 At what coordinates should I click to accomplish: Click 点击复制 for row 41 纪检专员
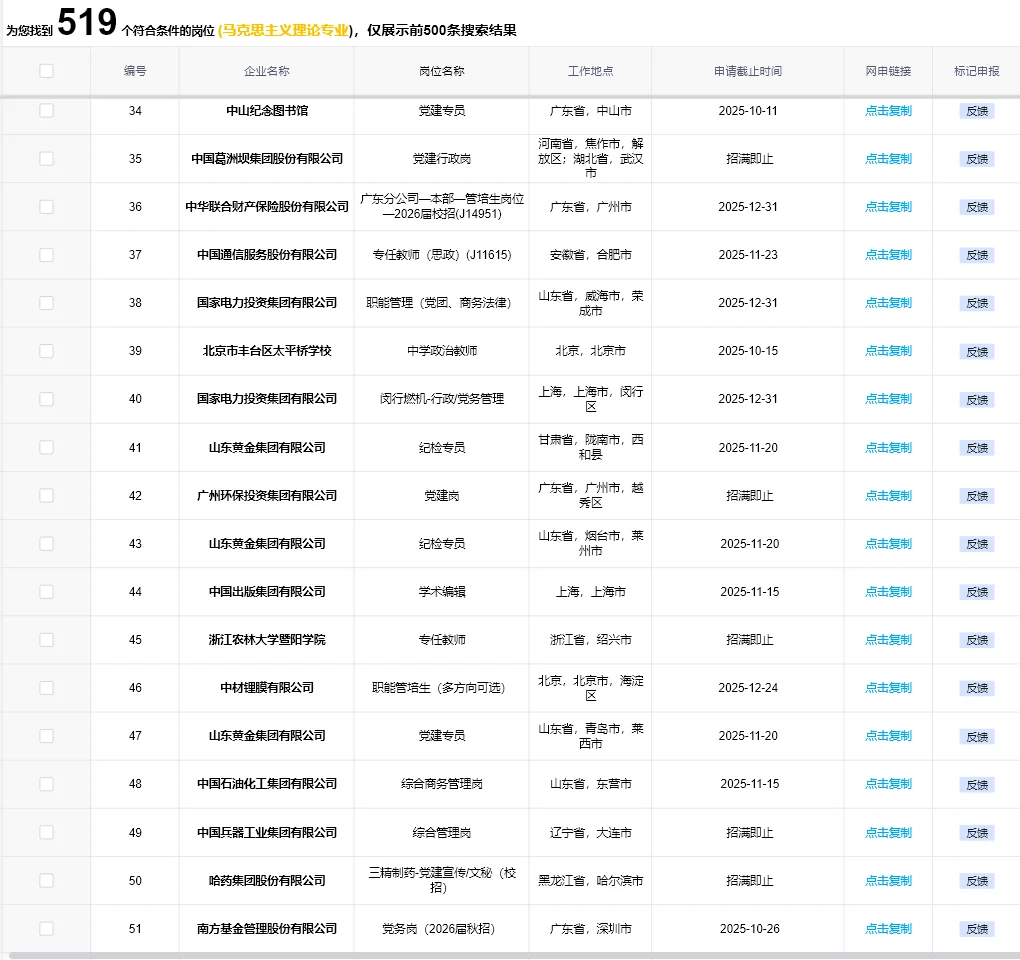click(888, 447)
